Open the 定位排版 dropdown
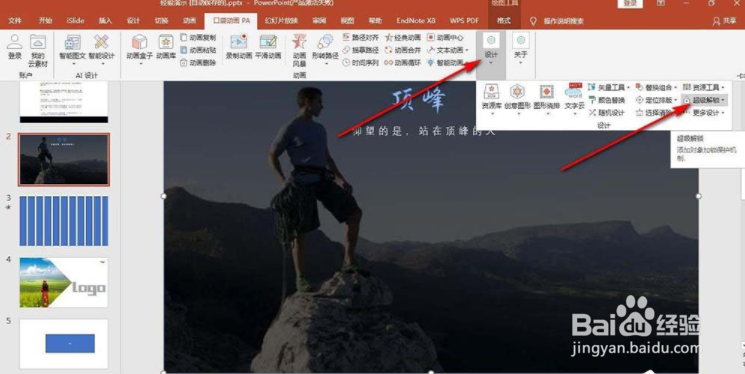 pos(656,100)
